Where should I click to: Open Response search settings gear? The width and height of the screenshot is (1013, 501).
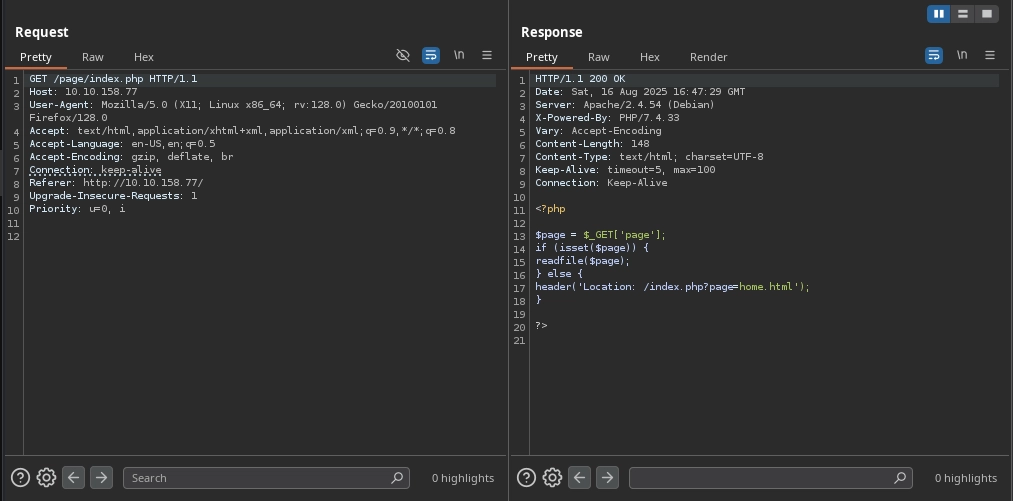(552, 478)
